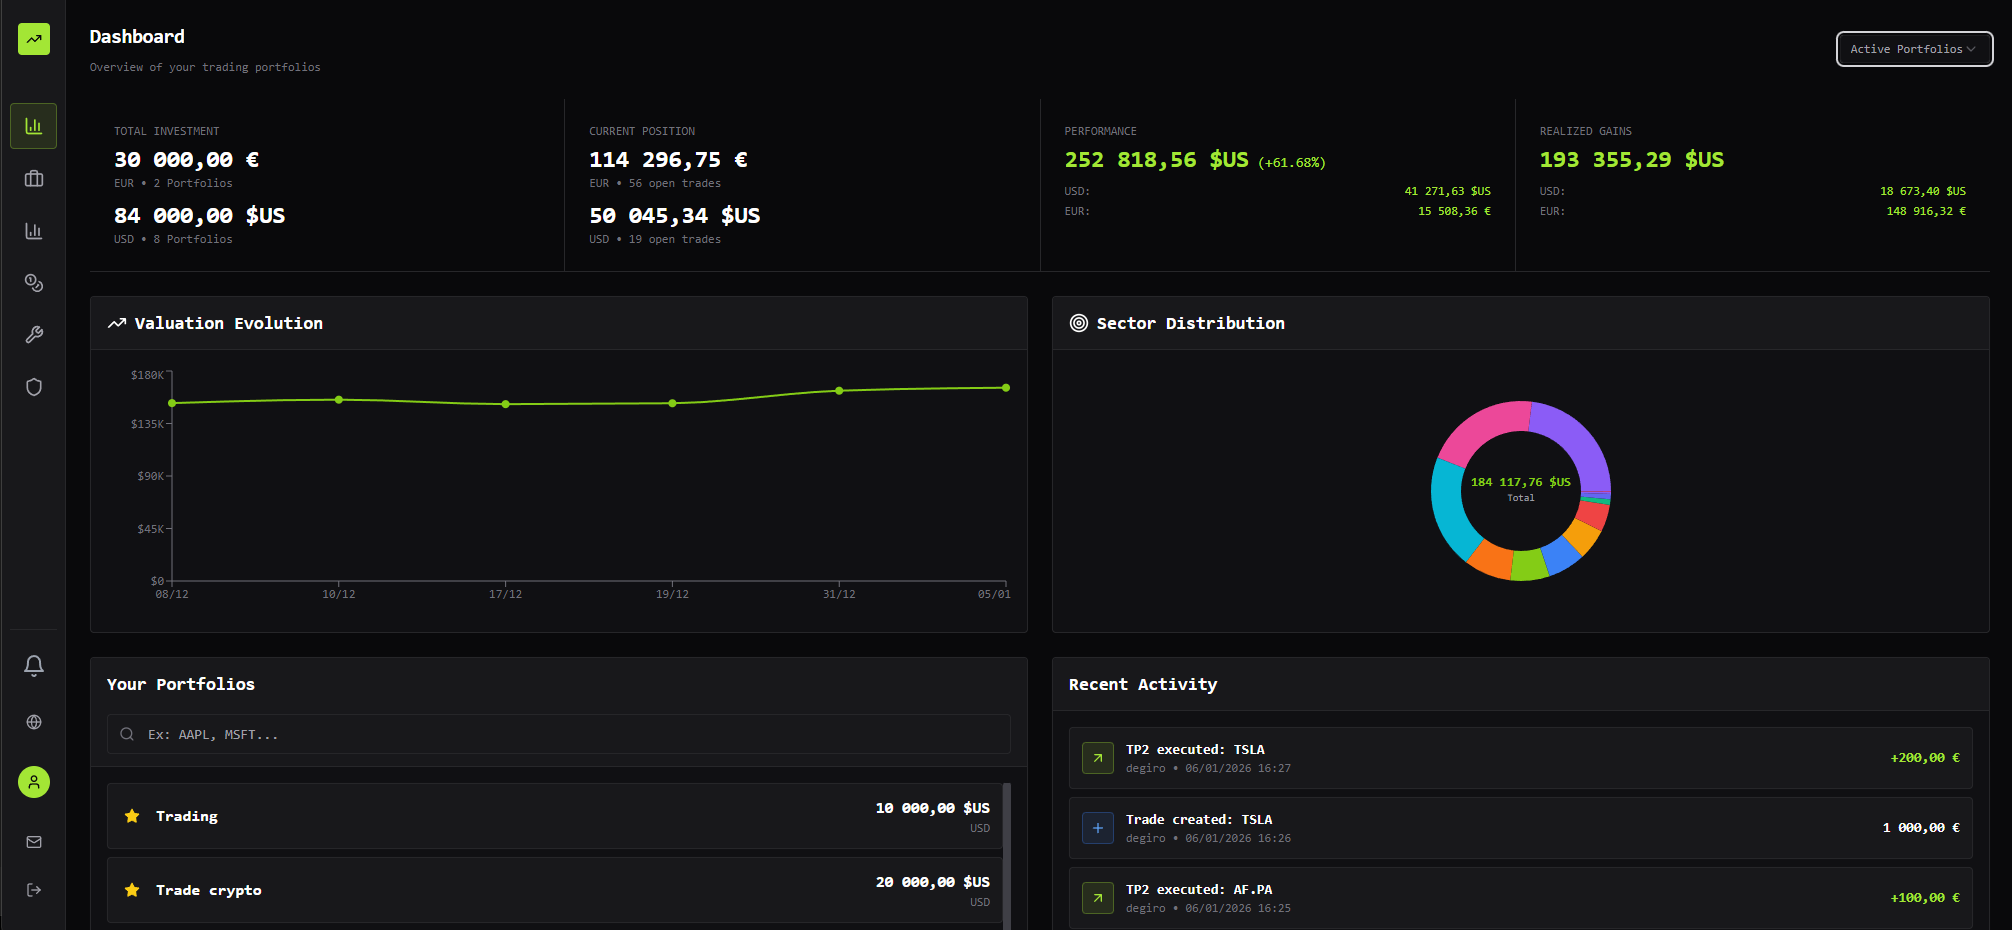The height and width of the screenshot is (930, 2012).
Task: Toggle favorite star on Trade crypto portfolio
Action: tap(132, 890)
